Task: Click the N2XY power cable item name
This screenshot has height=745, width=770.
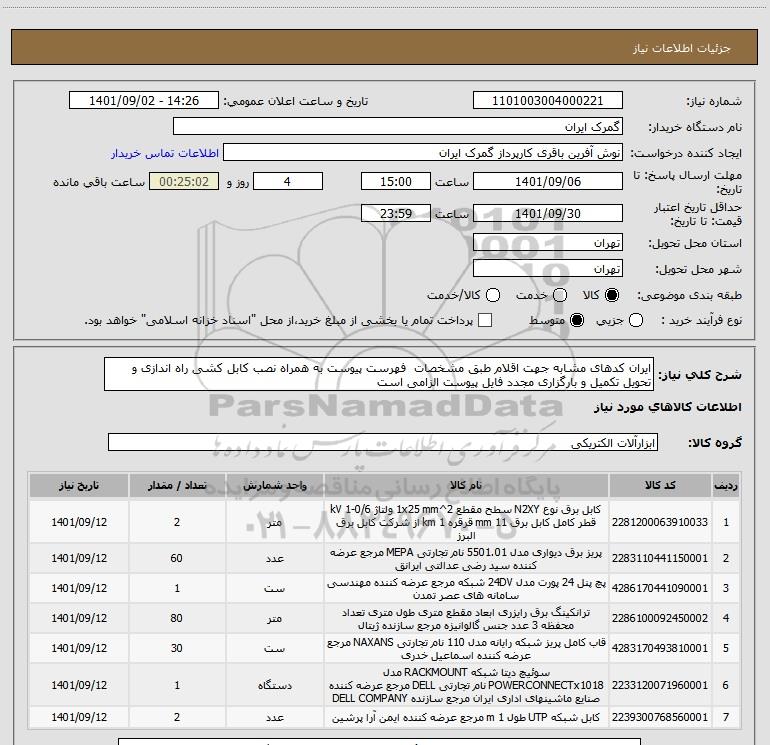Action: pos(466,522)
